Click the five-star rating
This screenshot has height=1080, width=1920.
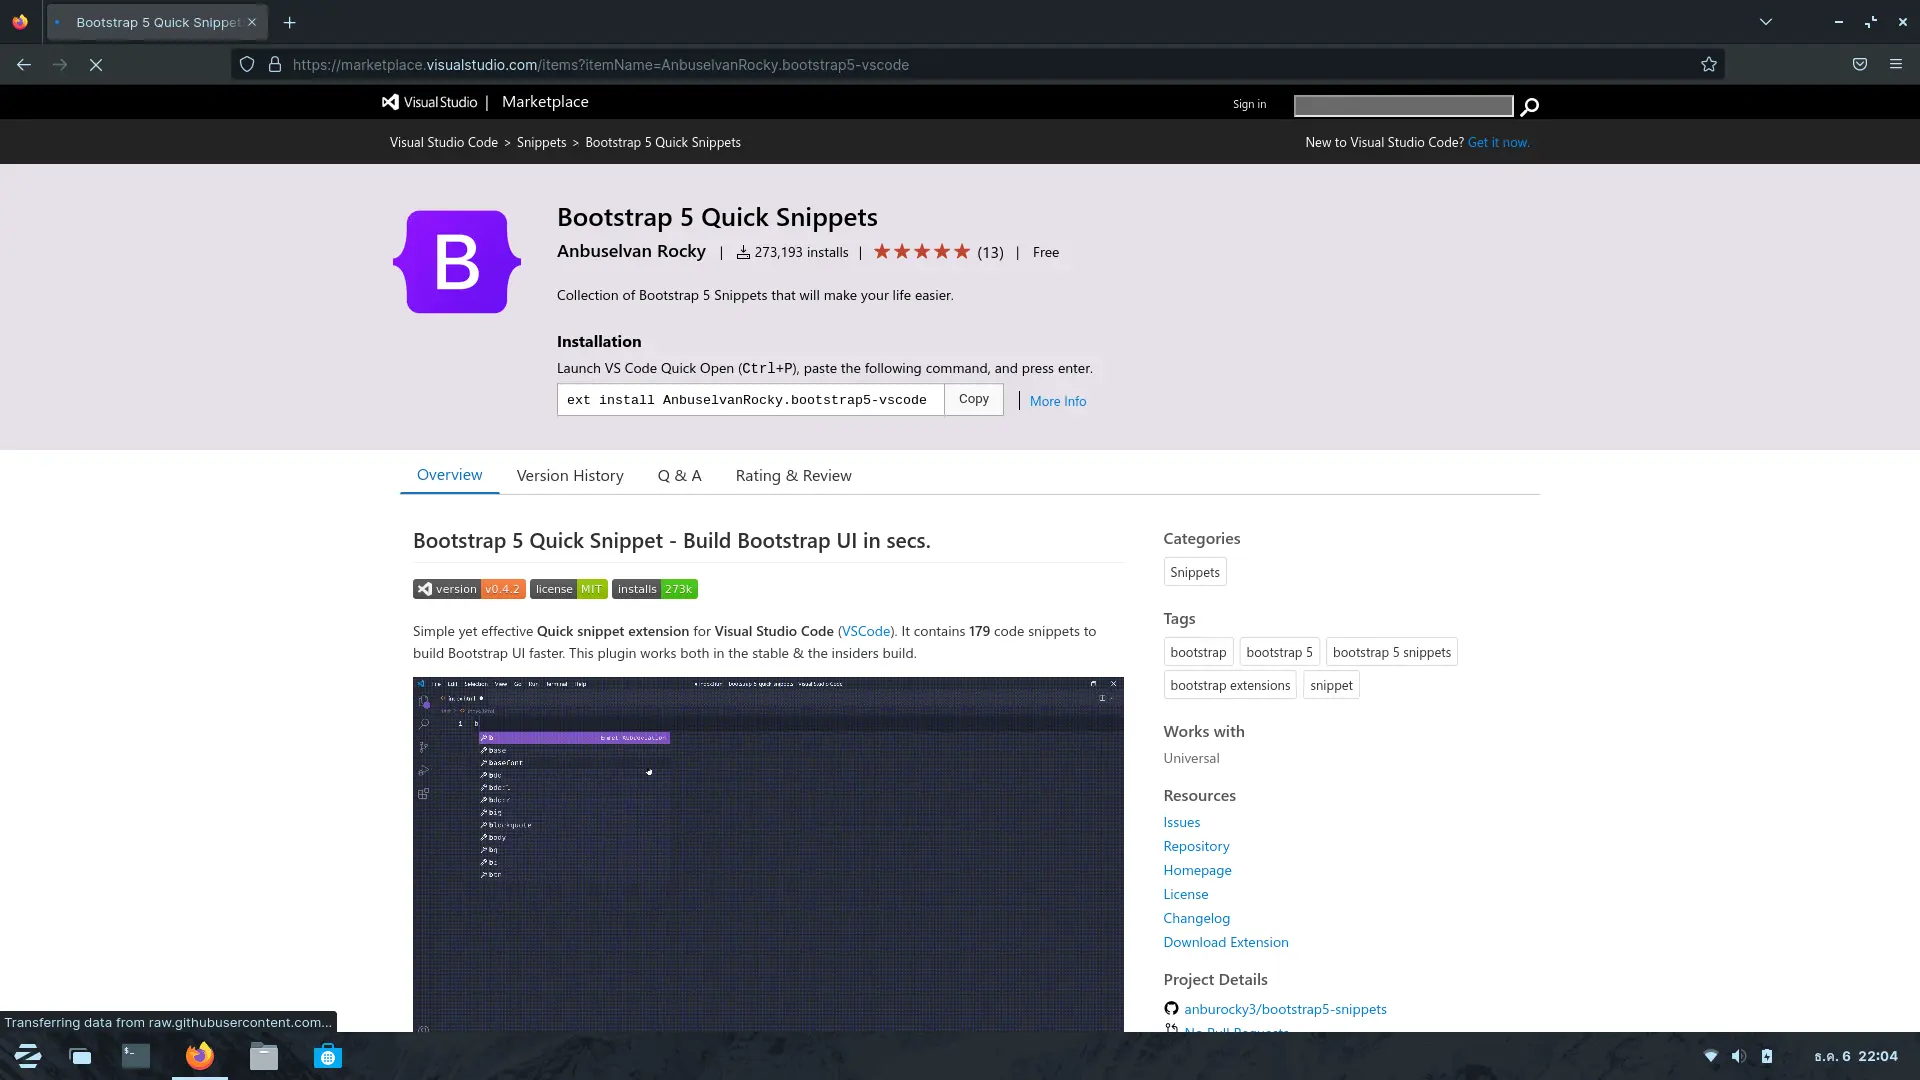coord(922,252)
